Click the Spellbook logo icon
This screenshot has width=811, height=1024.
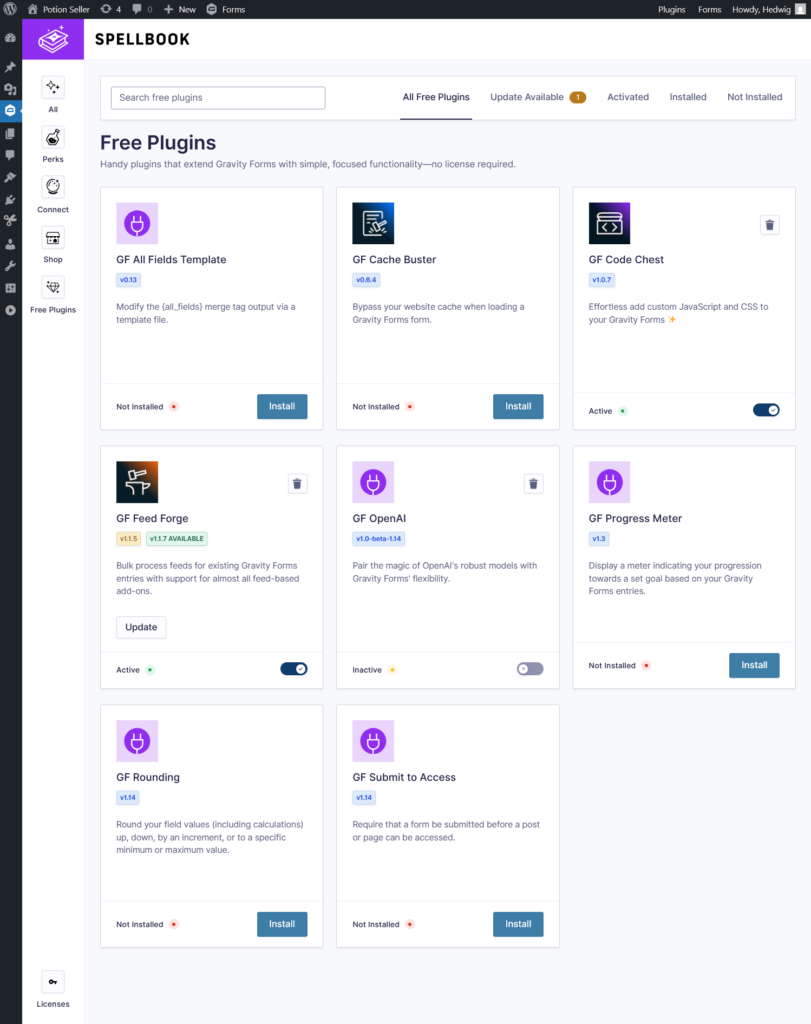pos(53,39)
